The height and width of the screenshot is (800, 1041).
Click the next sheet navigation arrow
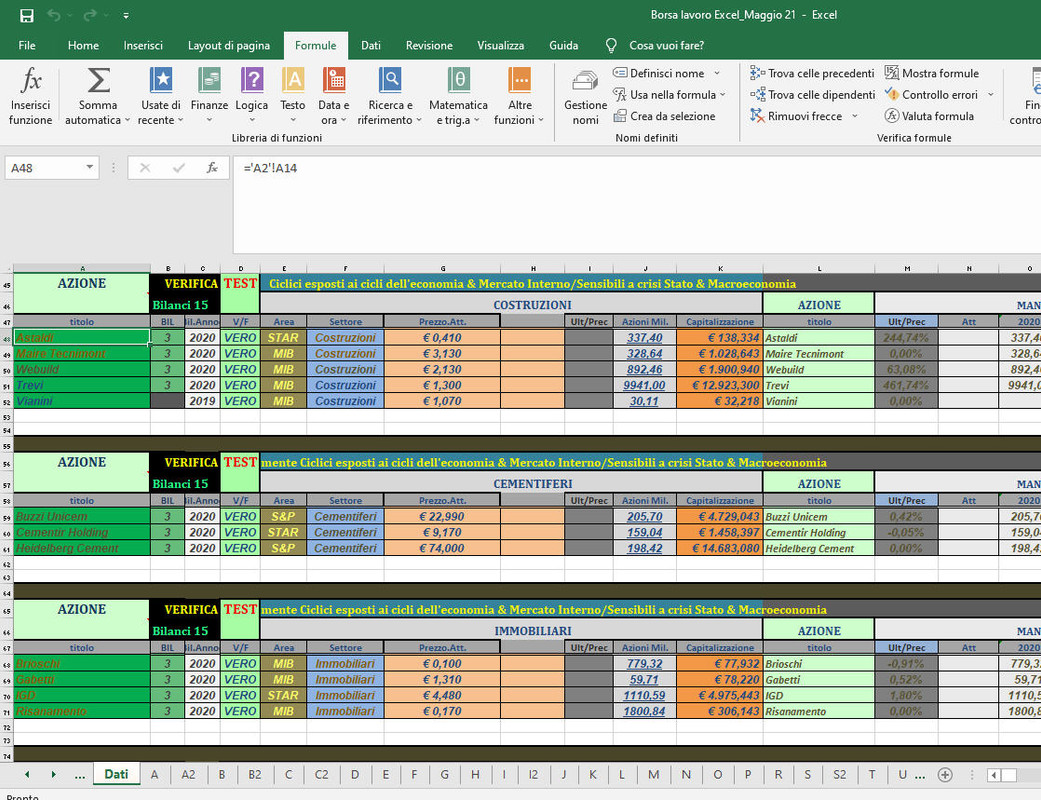pos(53,775)
